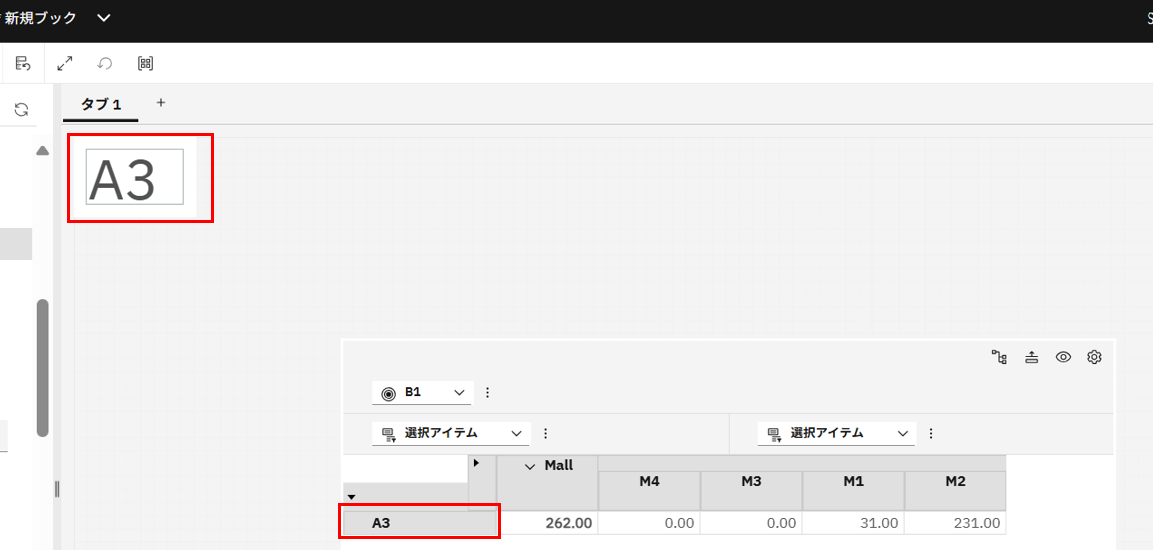1153x550 pixels.
Task: Open the gear settings icon in the cube view
Action: coord(1094,357)
